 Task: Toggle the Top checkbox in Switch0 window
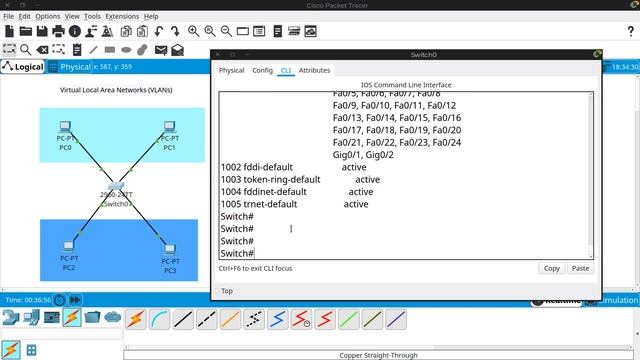[x=218, y=291]
